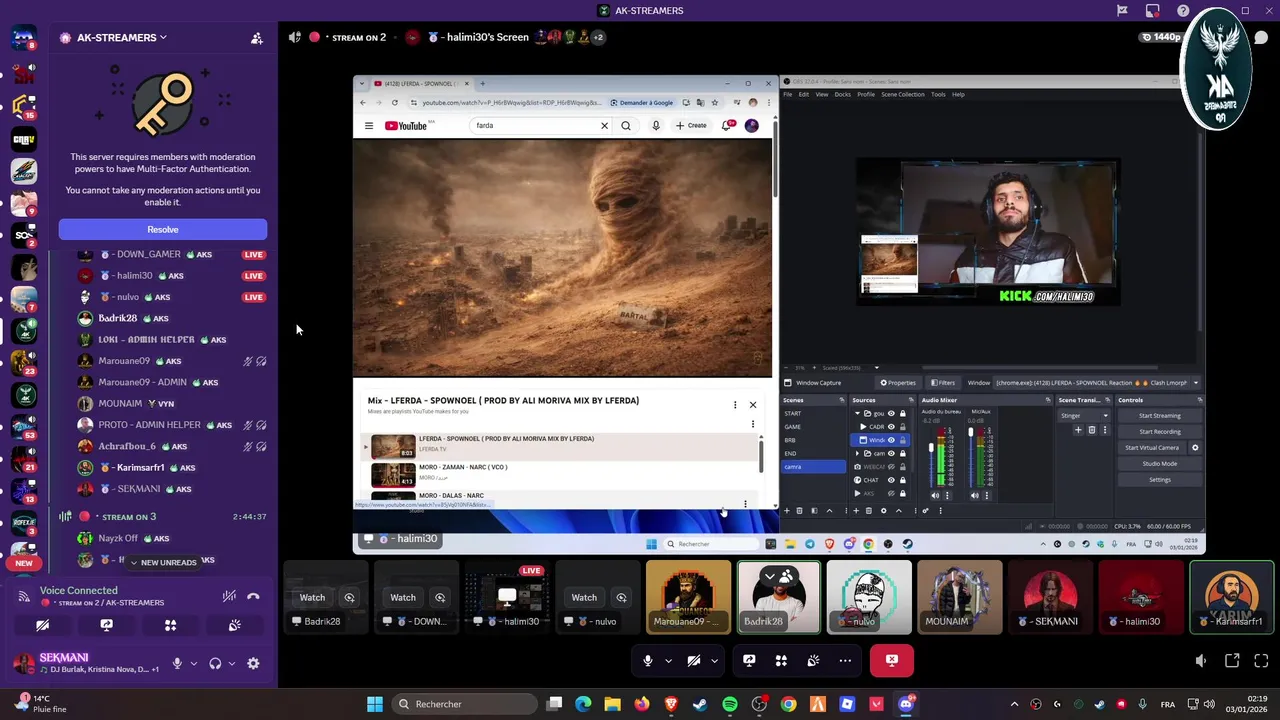Launch activities from the voice panel
This screenshot has height=720, width=1280.
click(x=170, y=625)
